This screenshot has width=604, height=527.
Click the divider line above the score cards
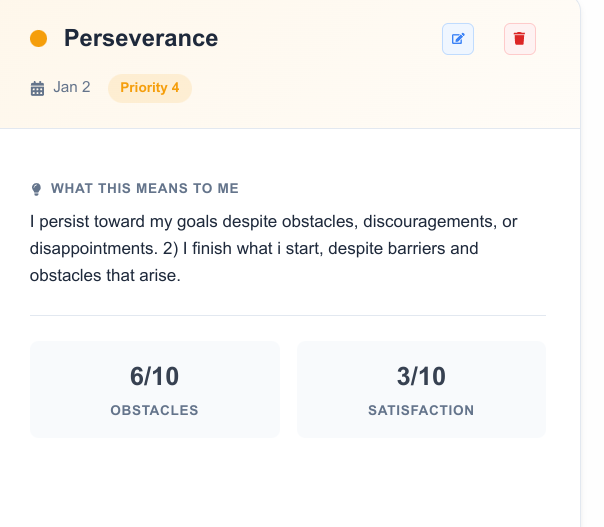pos(288,315)
